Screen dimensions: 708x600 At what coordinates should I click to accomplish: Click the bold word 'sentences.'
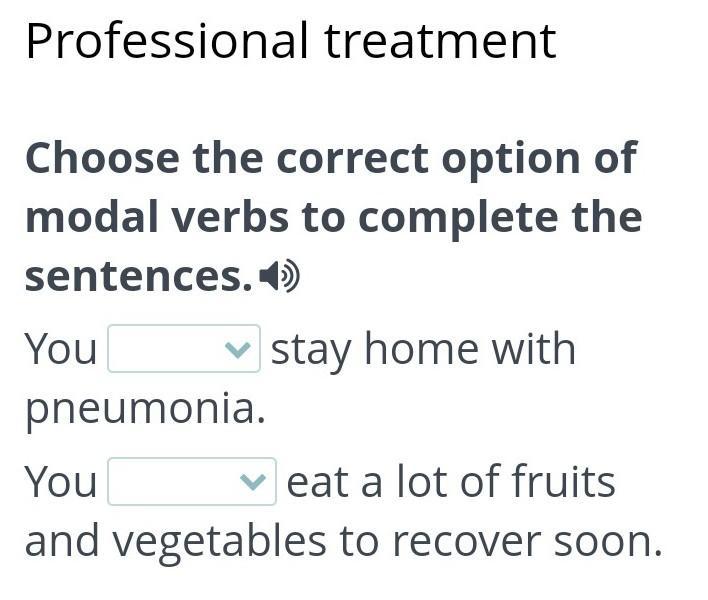[x=138, y=276]
